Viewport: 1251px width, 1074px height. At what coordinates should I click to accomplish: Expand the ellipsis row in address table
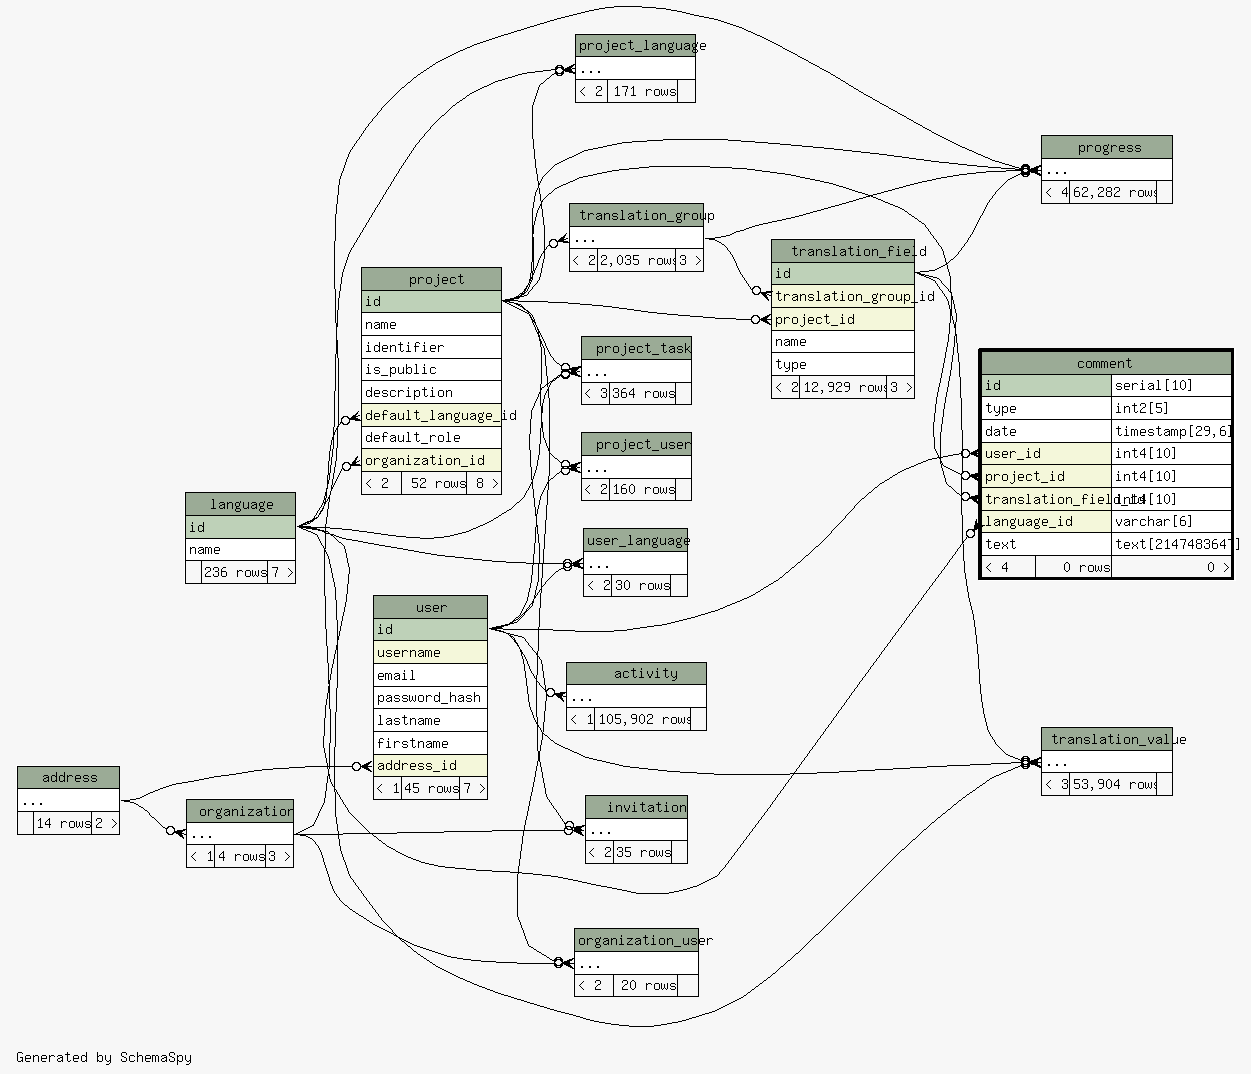tap(68, 801)
